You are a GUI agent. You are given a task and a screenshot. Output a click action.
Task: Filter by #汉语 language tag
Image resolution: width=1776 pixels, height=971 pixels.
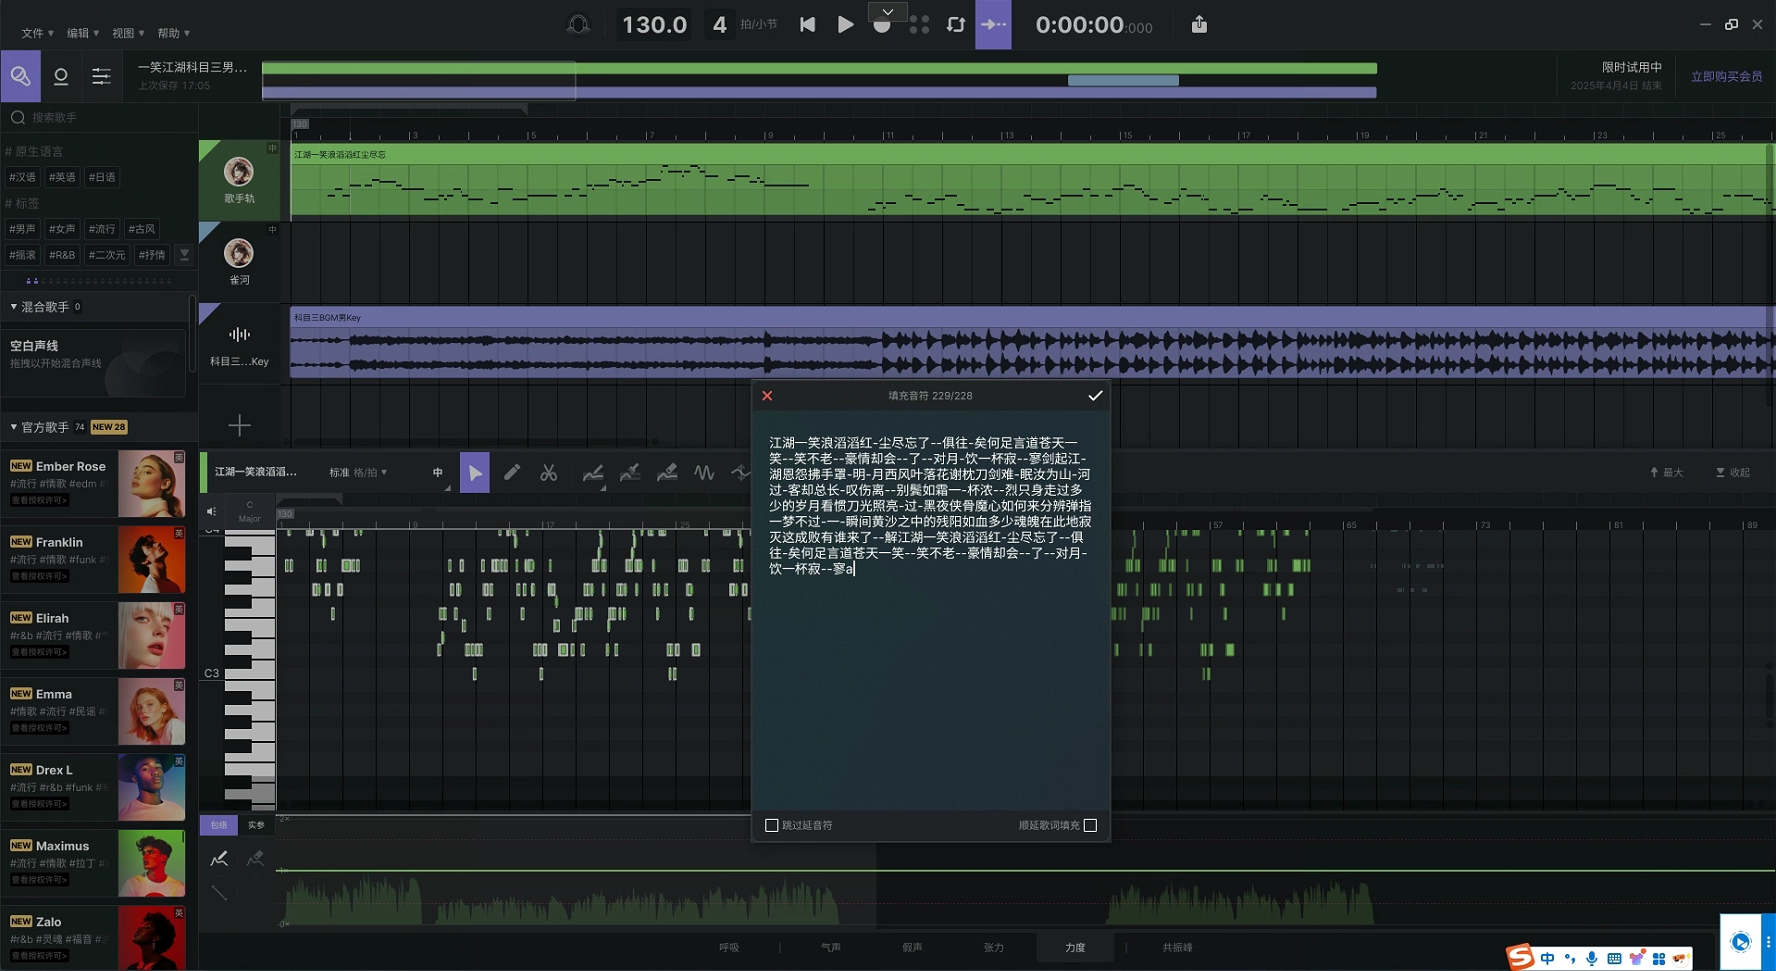[22, 177]
